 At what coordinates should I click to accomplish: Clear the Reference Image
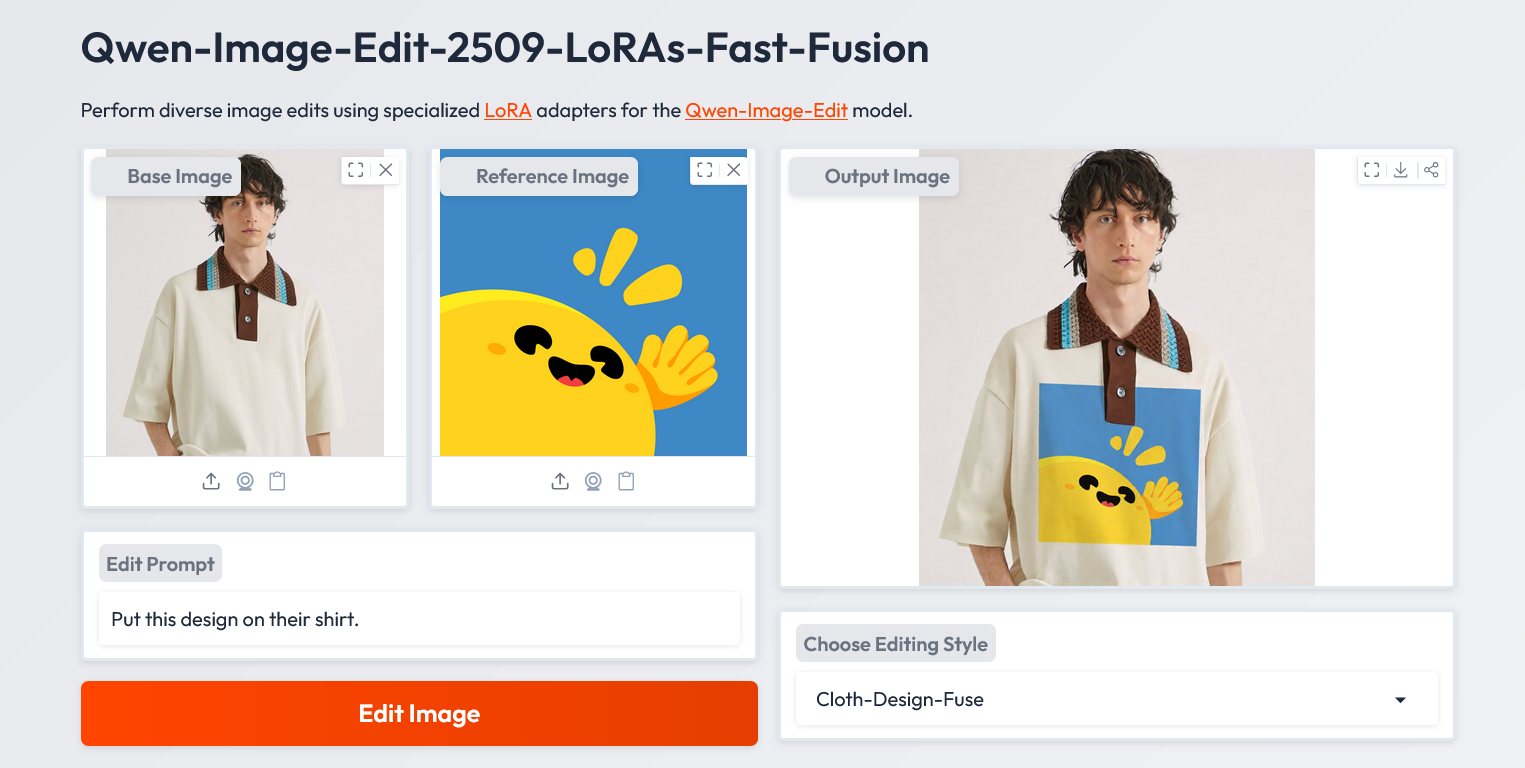tap(734, 170)
